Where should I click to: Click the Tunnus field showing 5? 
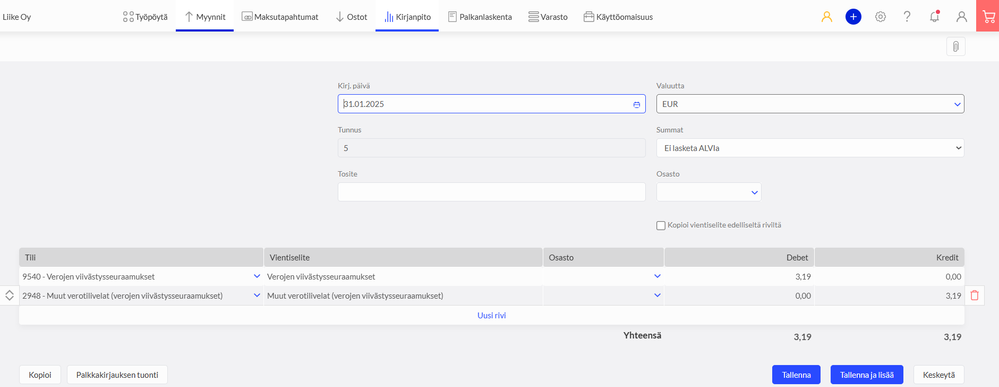[491, 148]
